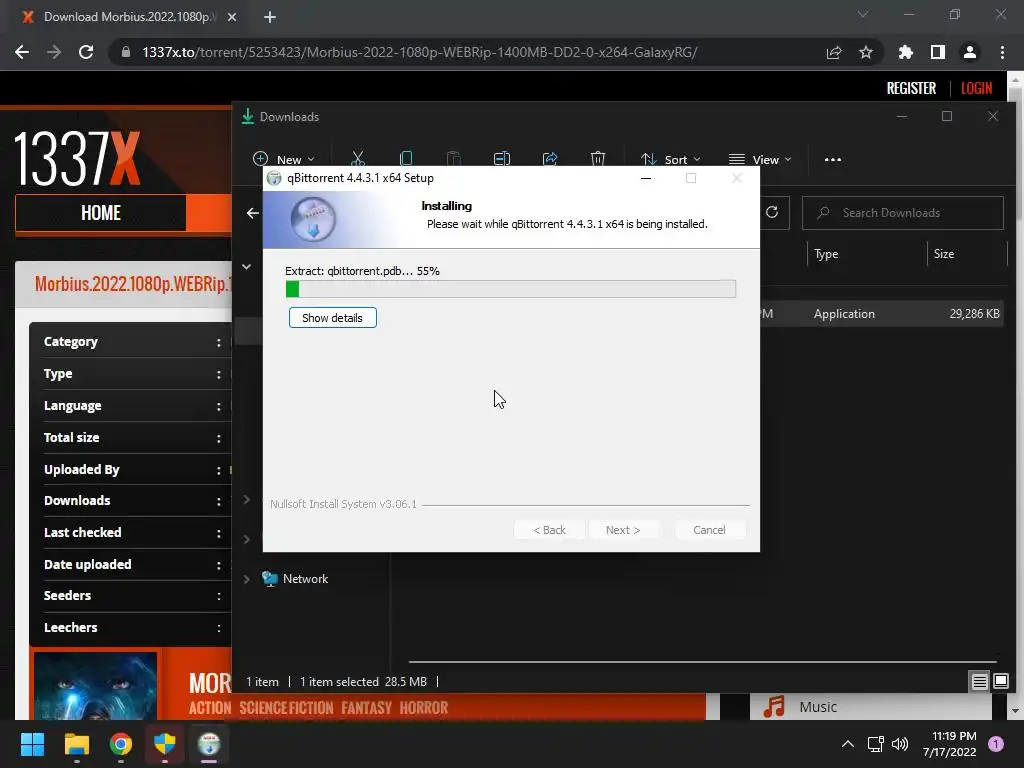Expand the Network tree item
This screenshot has width=1024, height=768.
tap(247, 579)
